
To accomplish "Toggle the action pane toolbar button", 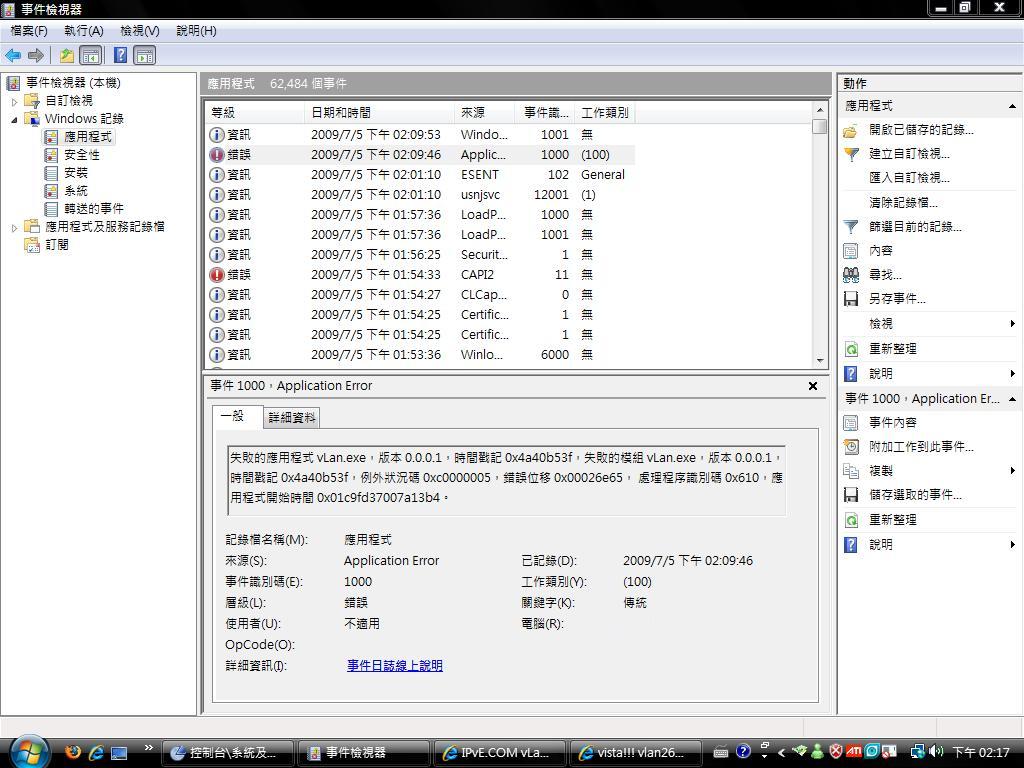I will coord(145,56).
